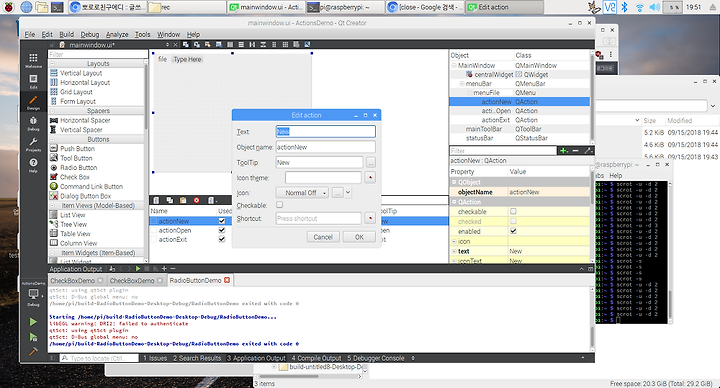Click New action icon in Action Editor

(x=156, y=200)
